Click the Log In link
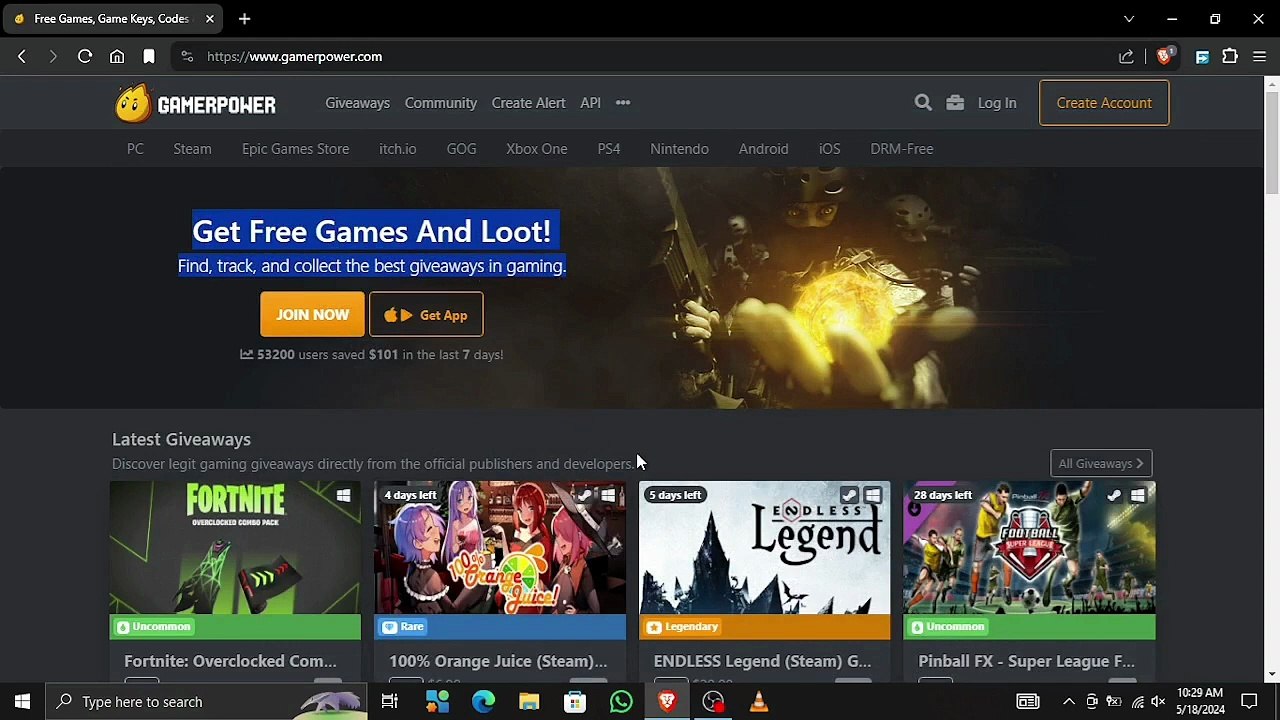 [997, 103]
